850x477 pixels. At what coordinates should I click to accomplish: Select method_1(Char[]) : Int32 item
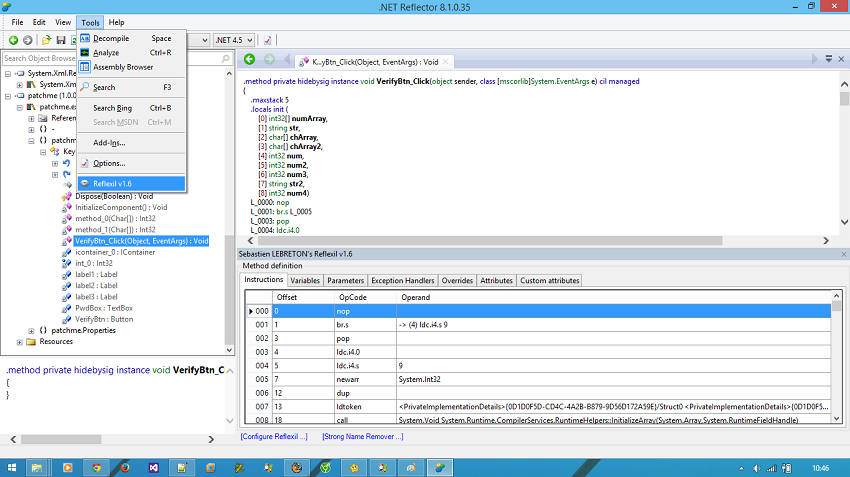pos(115,230)
